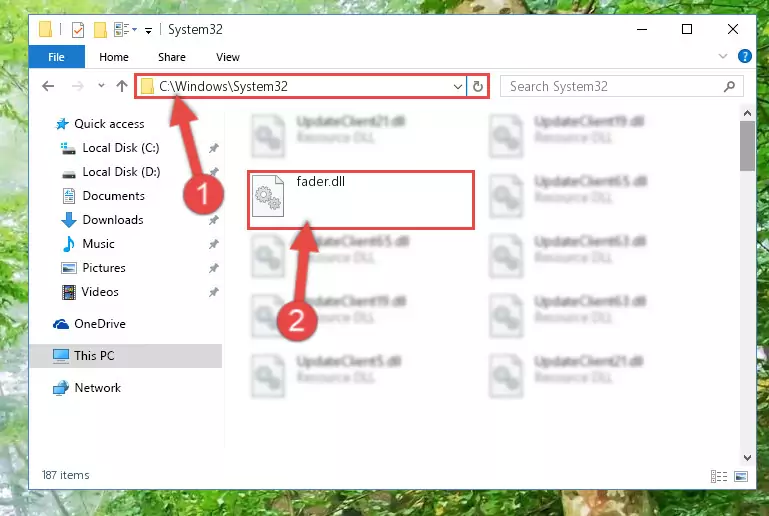Click the Properties checkmark icon in title bar

(77, 29)
